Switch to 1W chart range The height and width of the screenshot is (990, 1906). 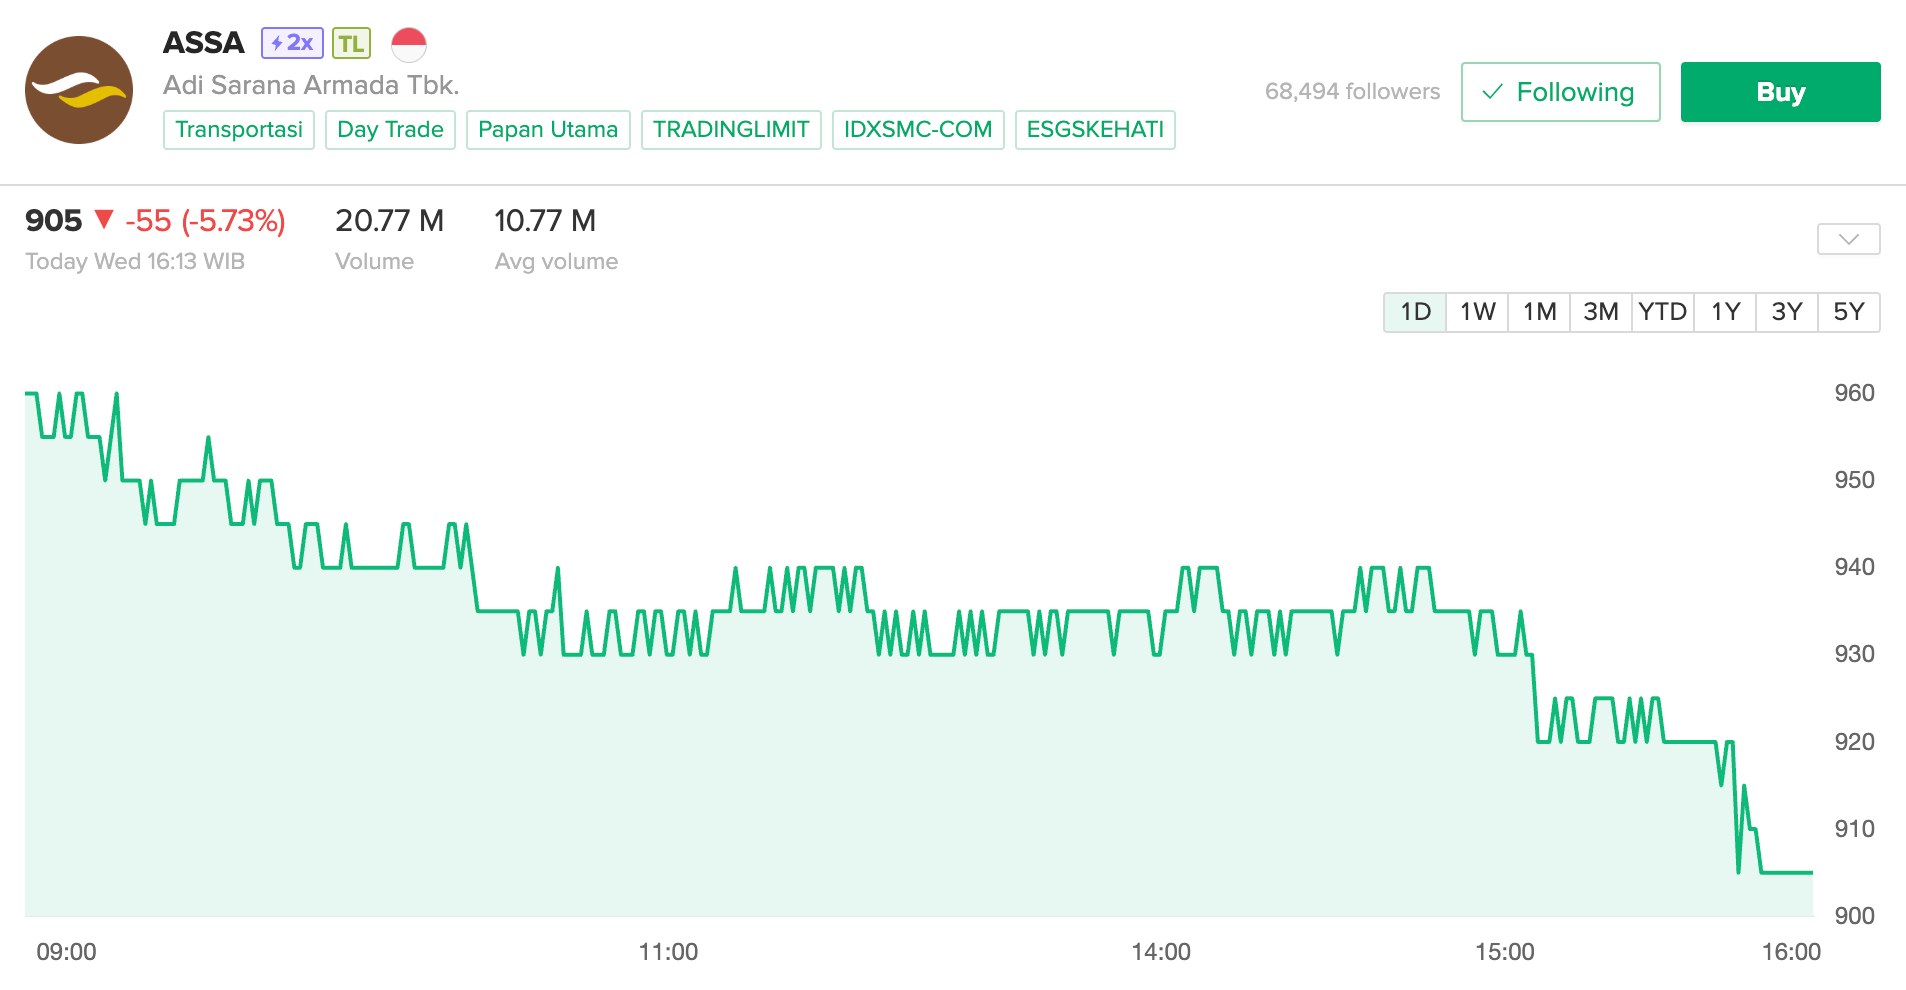(1477, 312)
